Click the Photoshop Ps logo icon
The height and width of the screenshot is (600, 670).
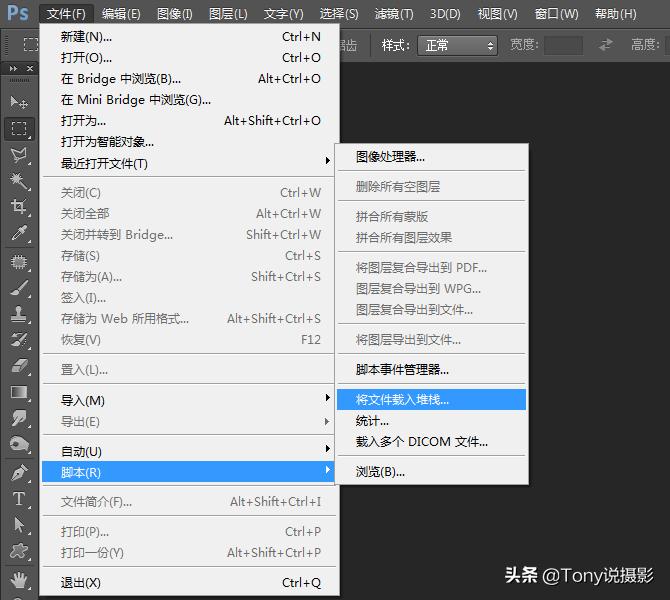click(x=18, y=14)
